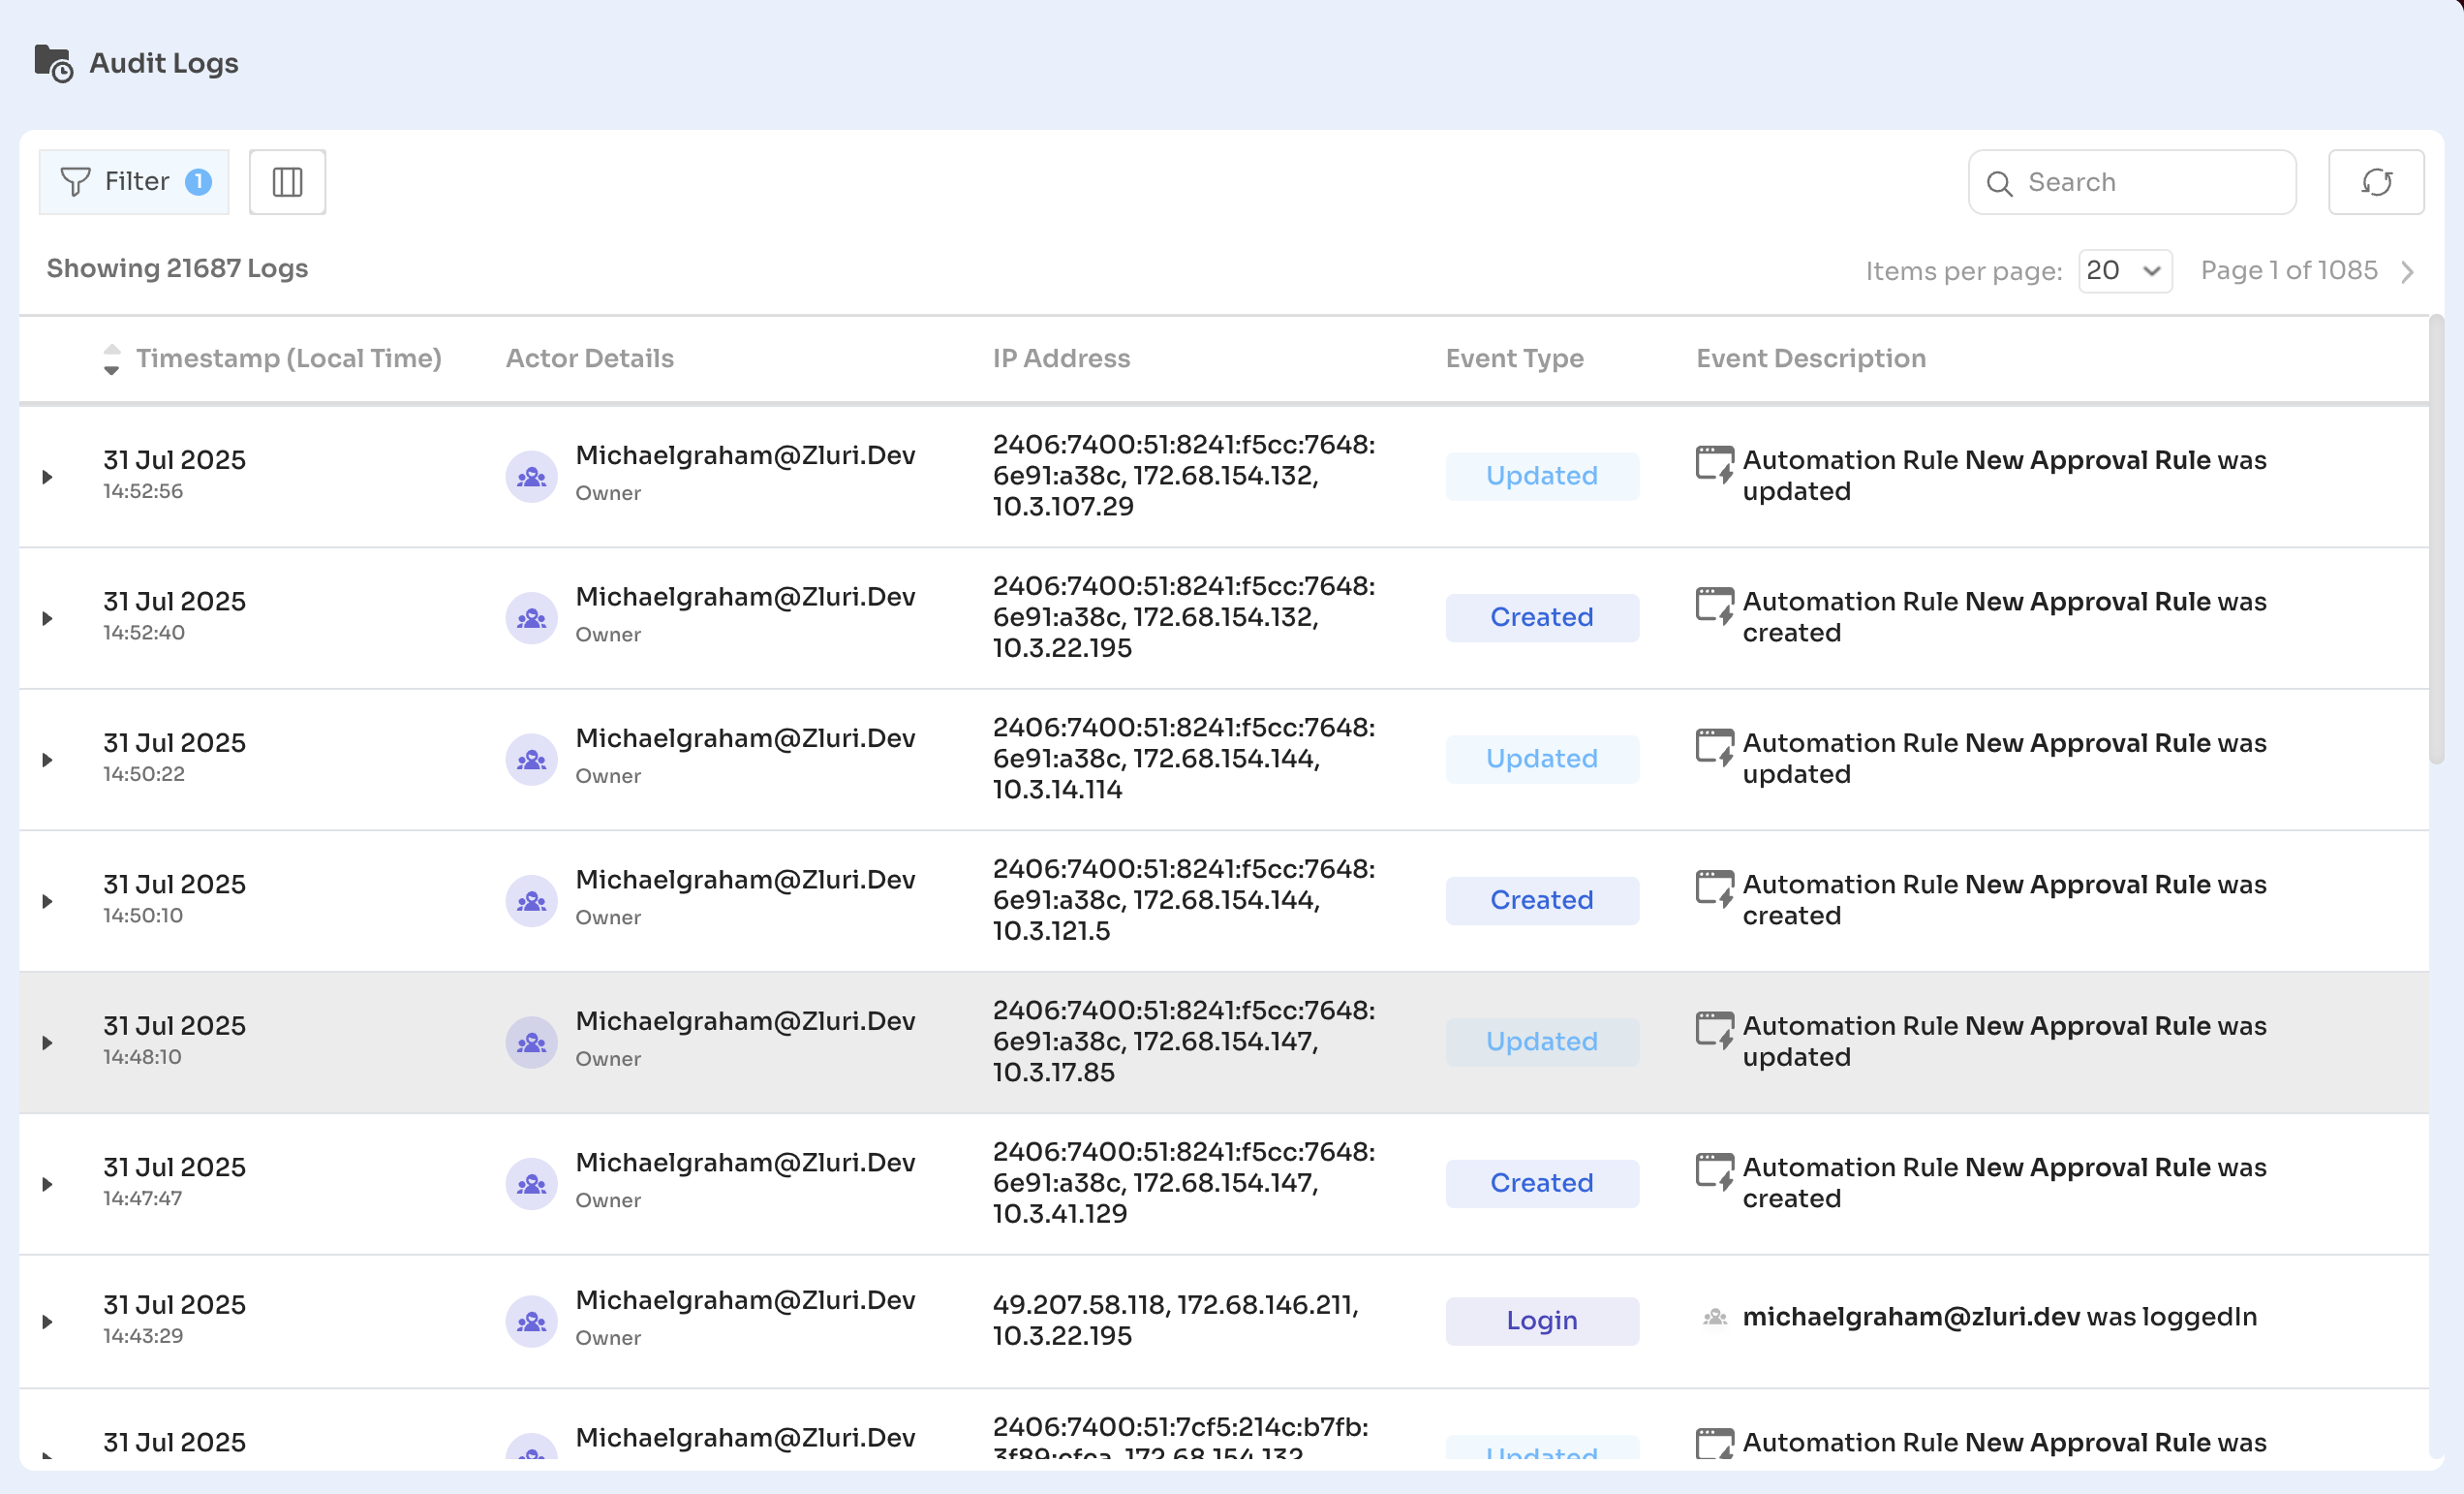This screenshot has height=1494, width=2464.
Task: Click the Actor Details column header
Action: pyautogui.click(x=589, y=359)
